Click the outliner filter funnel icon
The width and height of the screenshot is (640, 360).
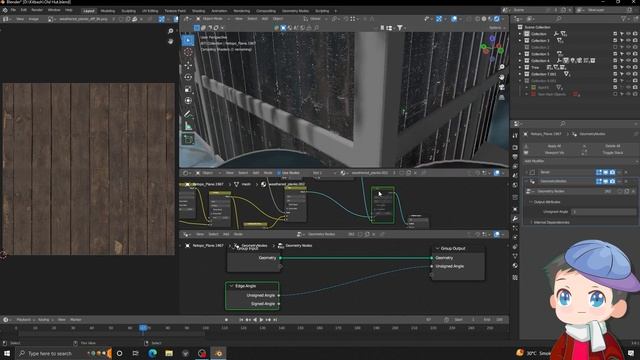(x=623, y=19)
